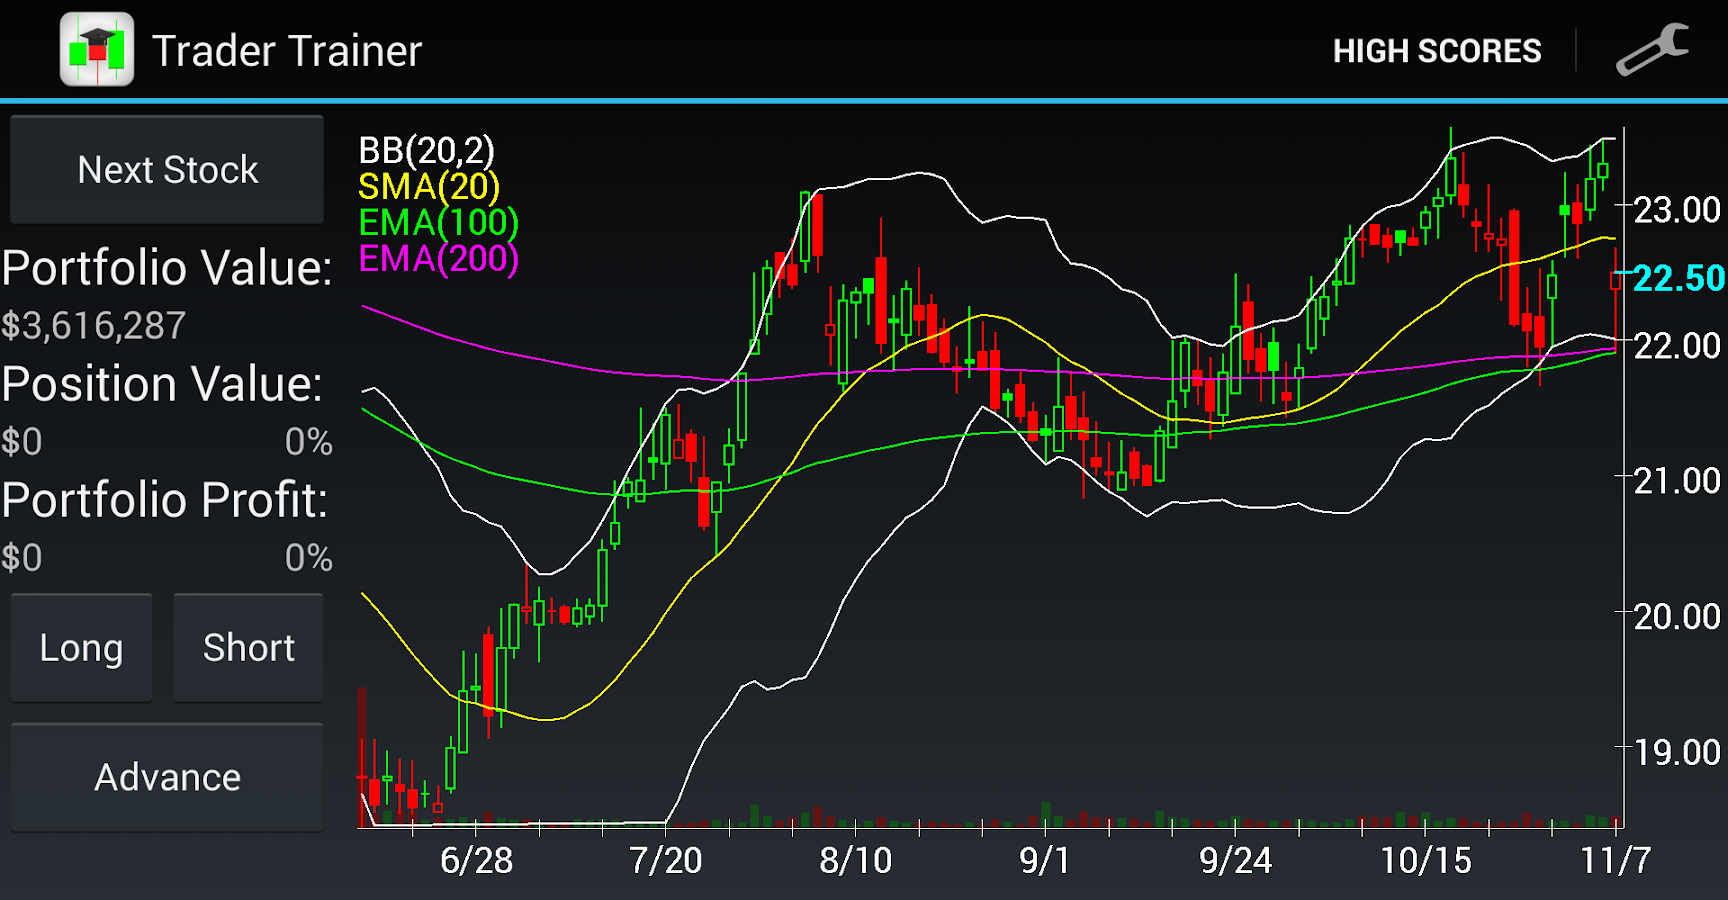Select the green EMA(100) legend label
This screenshot has height=900, width=1728.
[438, 223]
